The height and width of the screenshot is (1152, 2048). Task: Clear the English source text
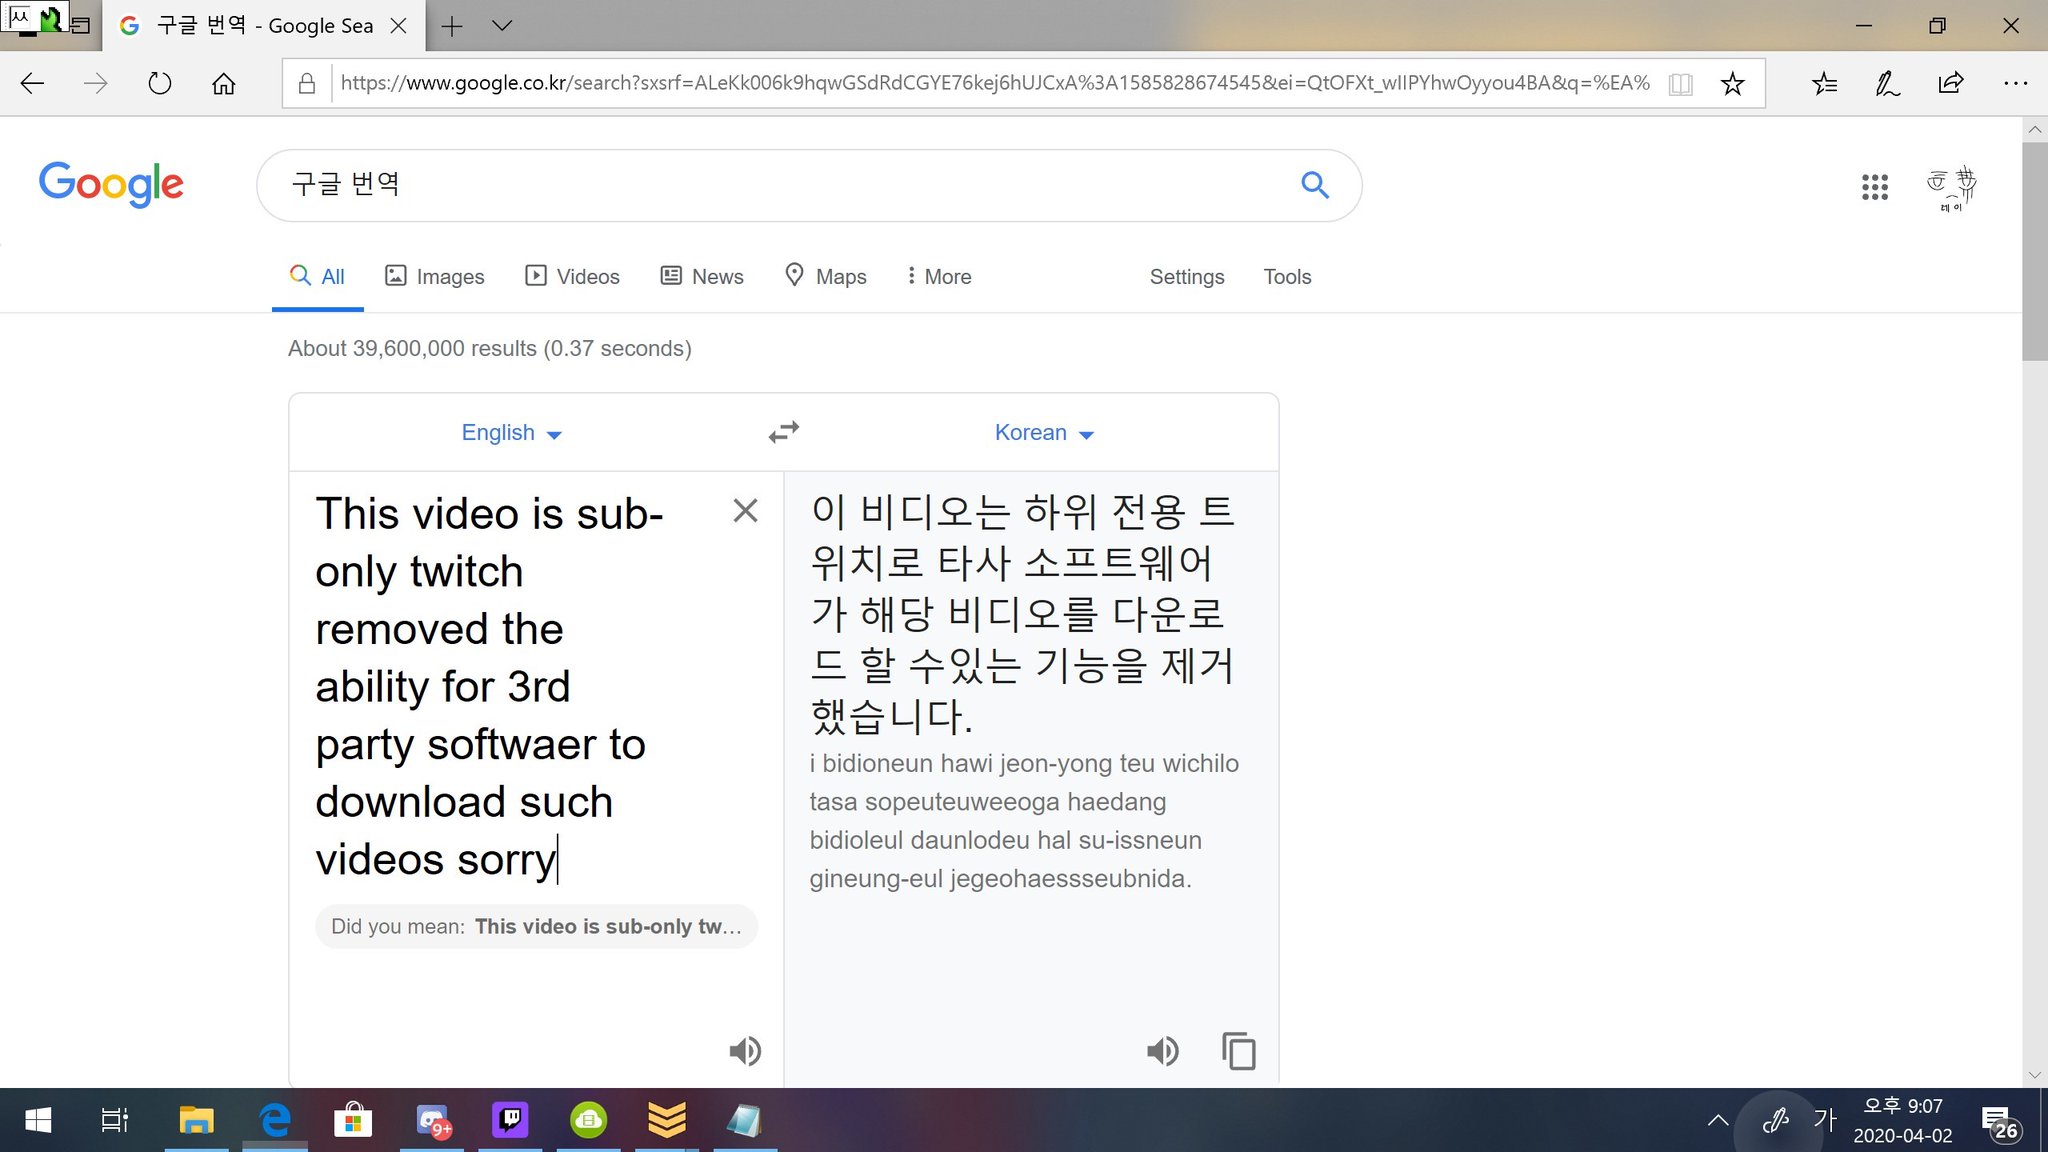coord(745,511)
